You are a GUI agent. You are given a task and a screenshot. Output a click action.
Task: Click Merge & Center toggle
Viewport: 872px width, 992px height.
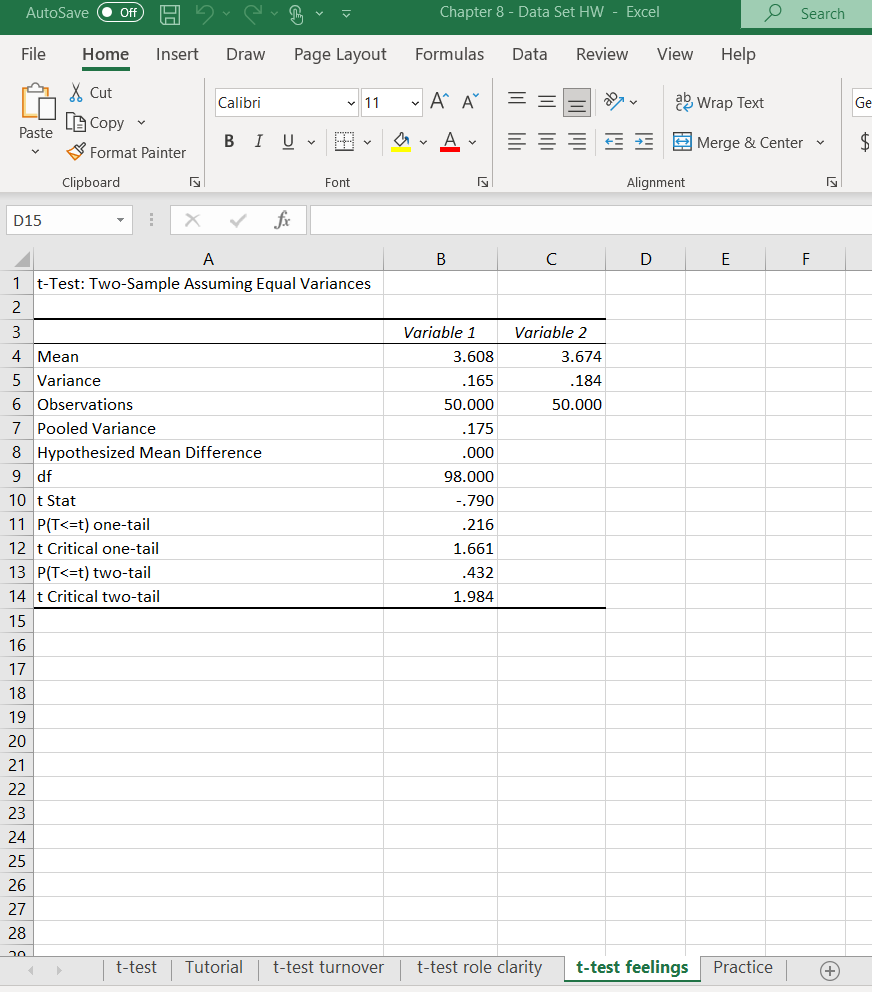click(740, 143)
